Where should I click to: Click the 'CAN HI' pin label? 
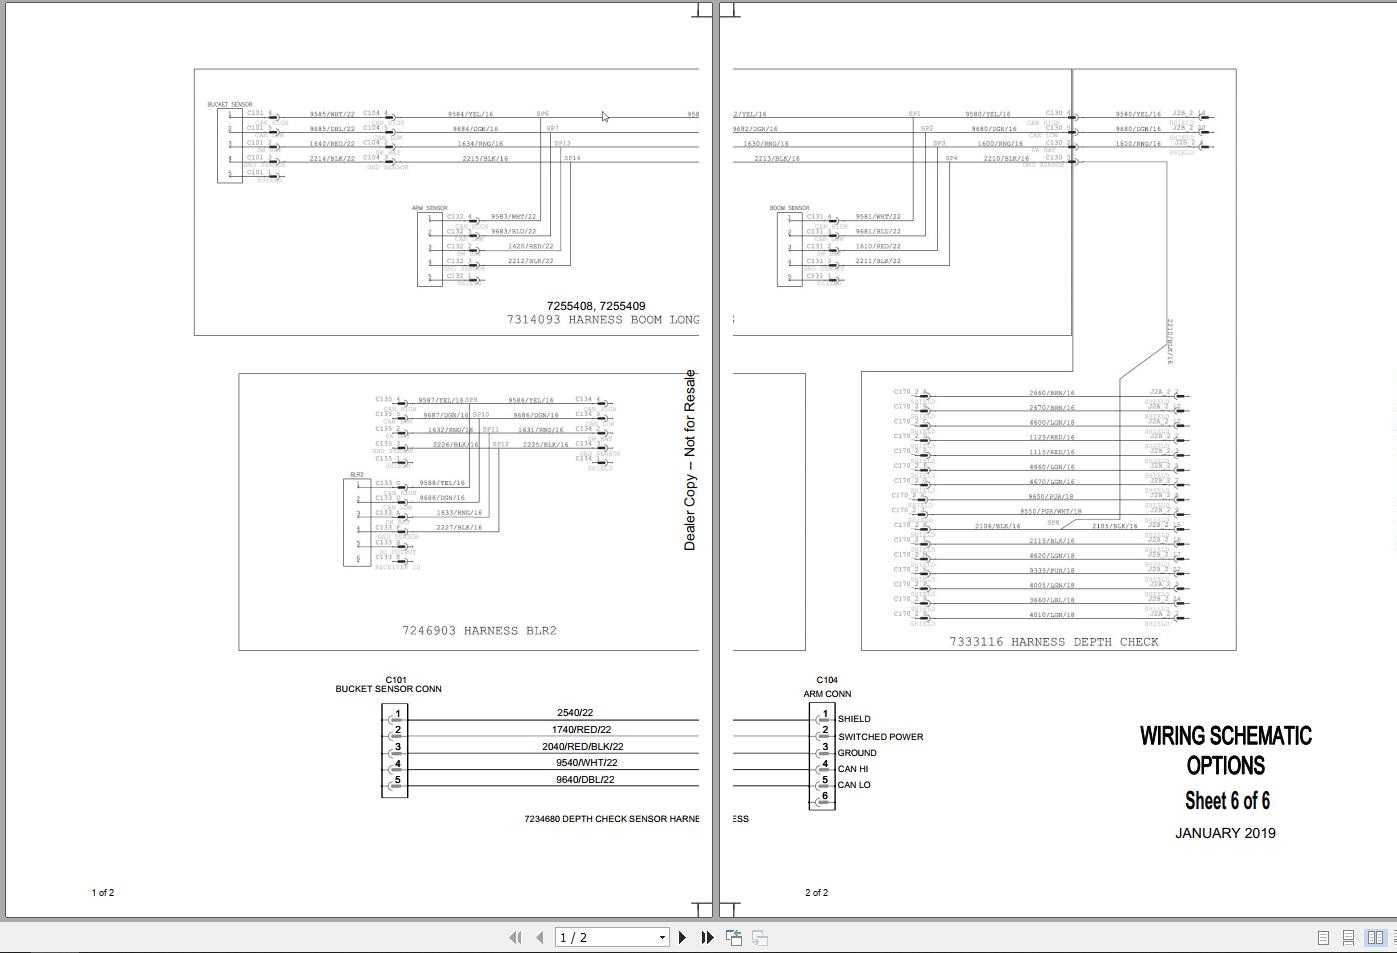(853, 769)
